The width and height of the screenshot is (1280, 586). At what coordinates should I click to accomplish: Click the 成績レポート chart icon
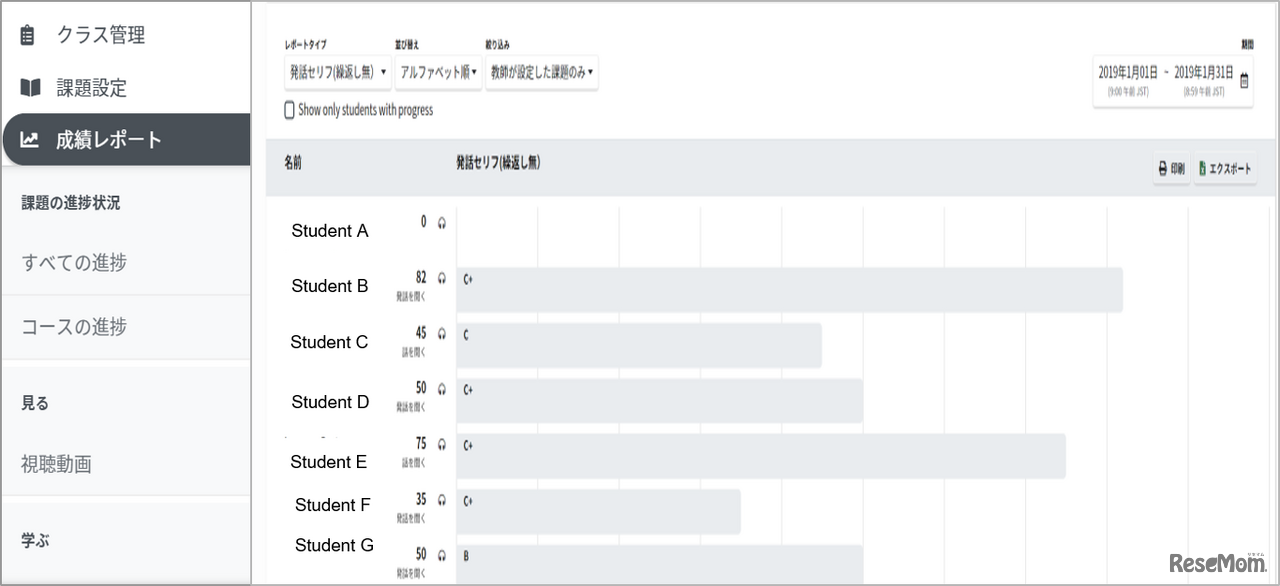tap(30, 140)
